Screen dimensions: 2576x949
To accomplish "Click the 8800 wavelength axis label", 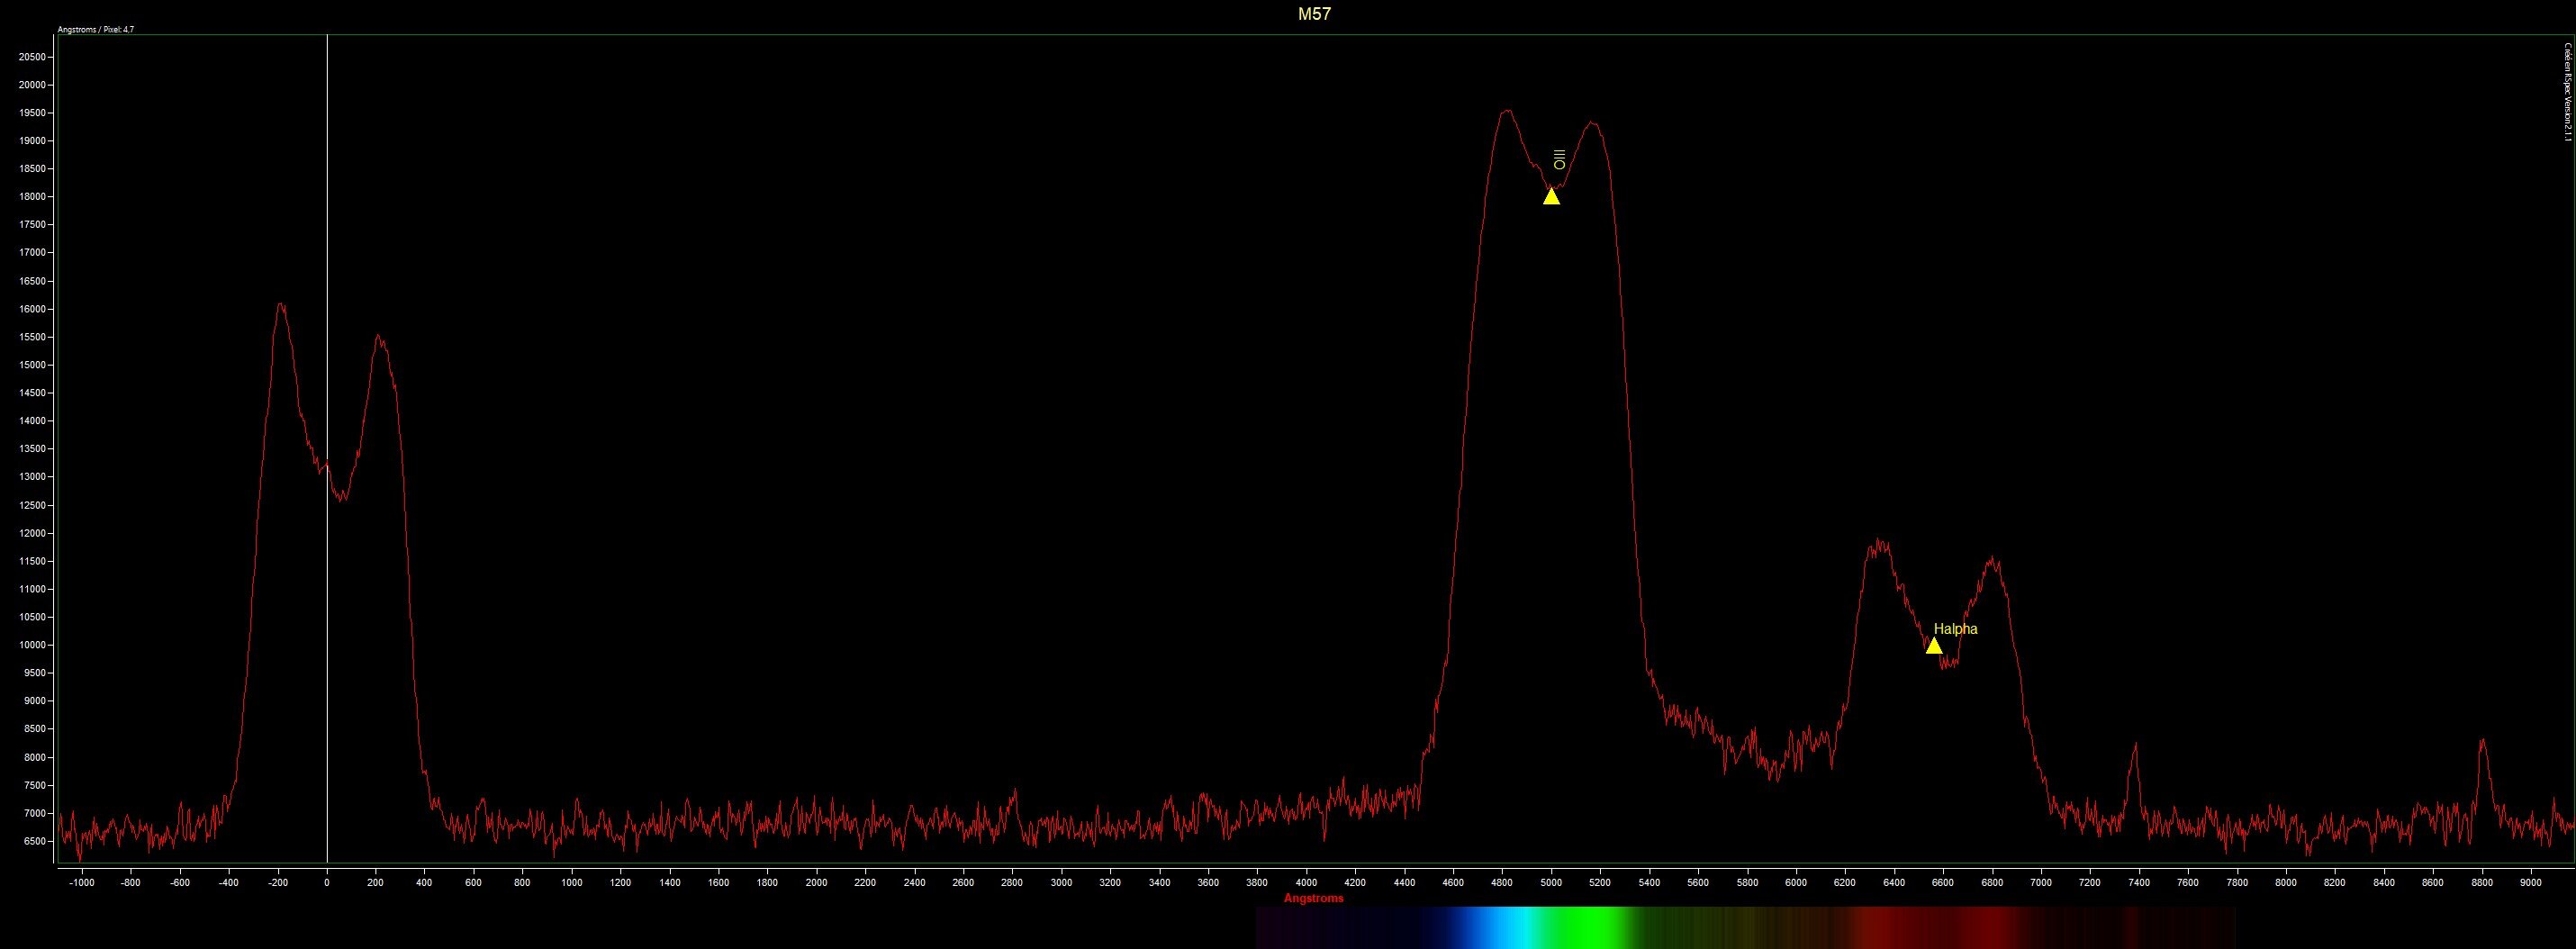I will (2481, 883).
